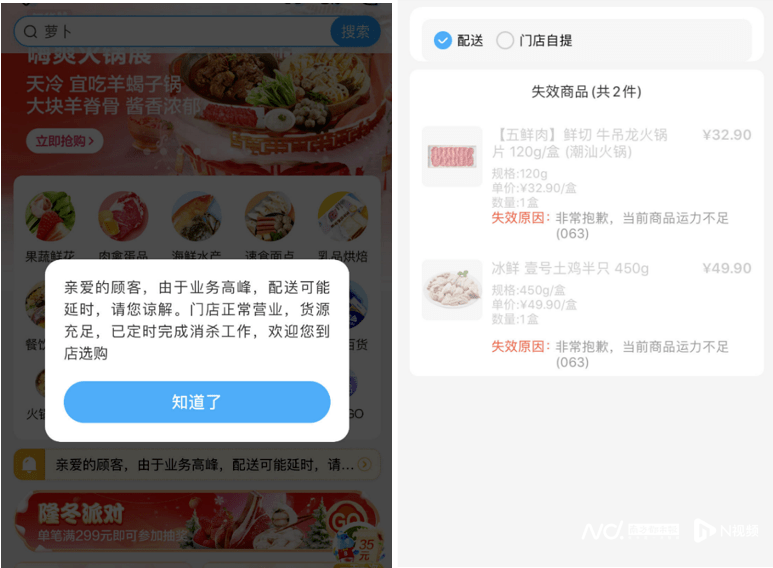Tap the 隆冬派对 promotional banner
Screen dimensions: 773x568
click(x=197, y=521)
